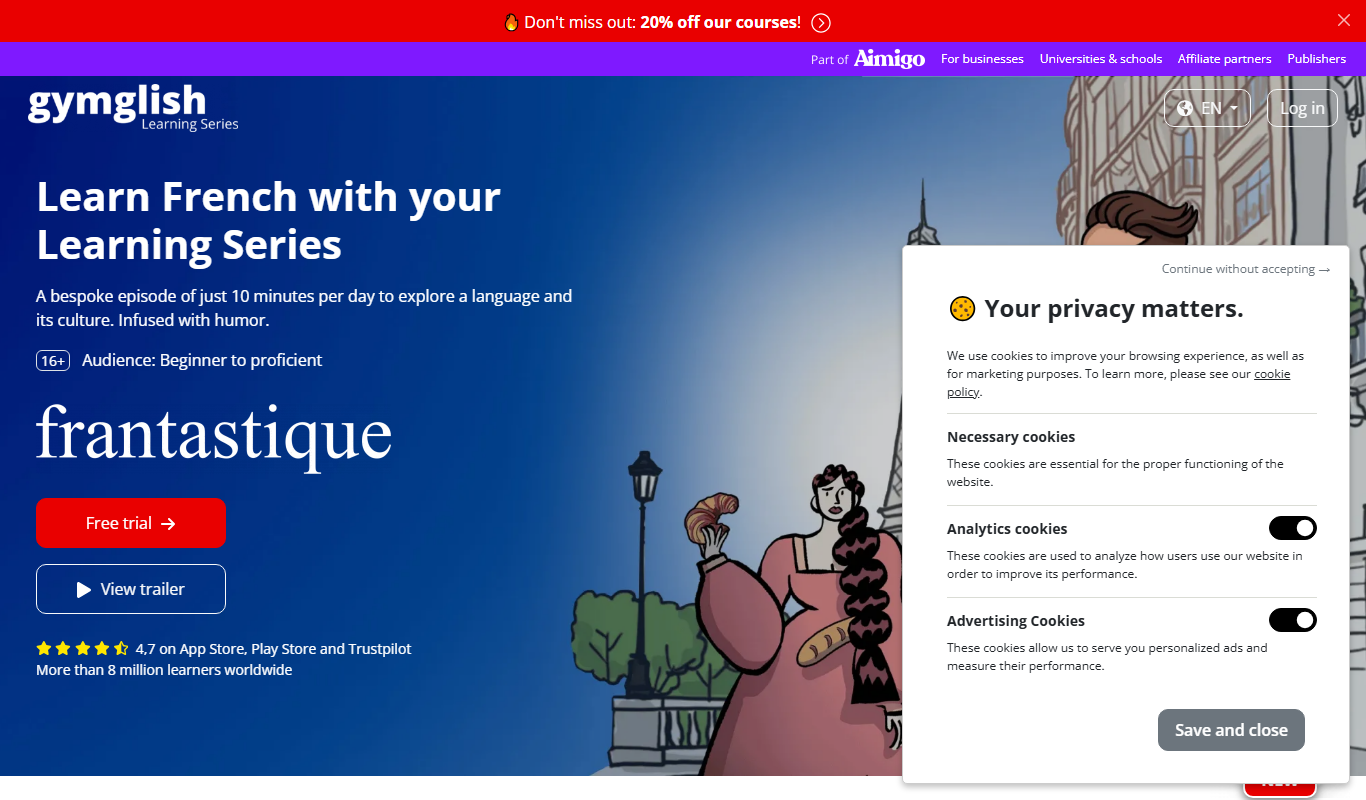The width and height of the screenshot is (1366, 800).
Task: Start the Free trial
Action: [x=131, y=523]
